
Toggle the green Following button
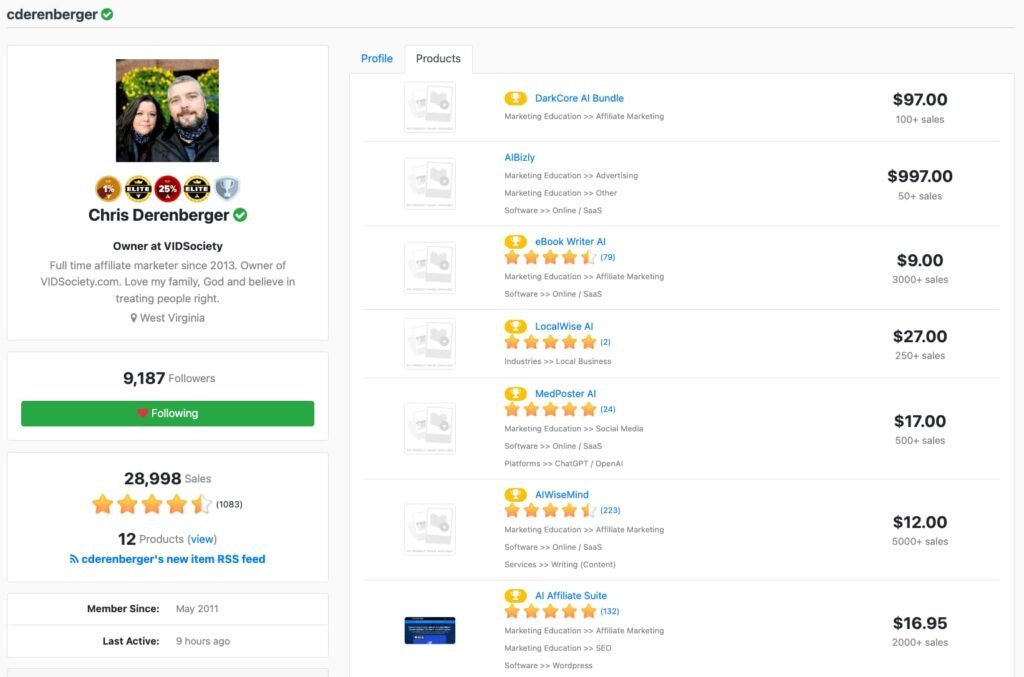click(x=167, y=413)
